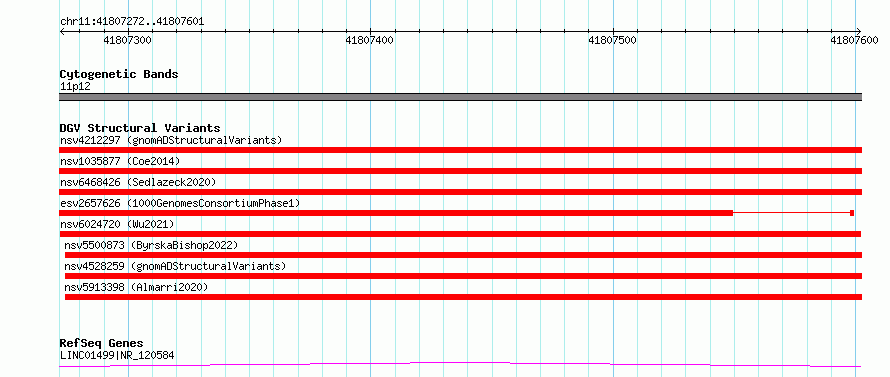Select the red bar for nsv4528259
890x377 pixels.
[463, 276]
